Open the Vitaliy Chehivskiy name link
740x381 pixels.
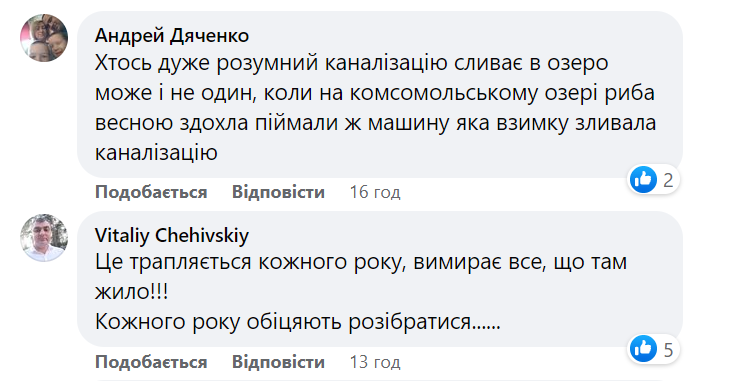point(172,235)
